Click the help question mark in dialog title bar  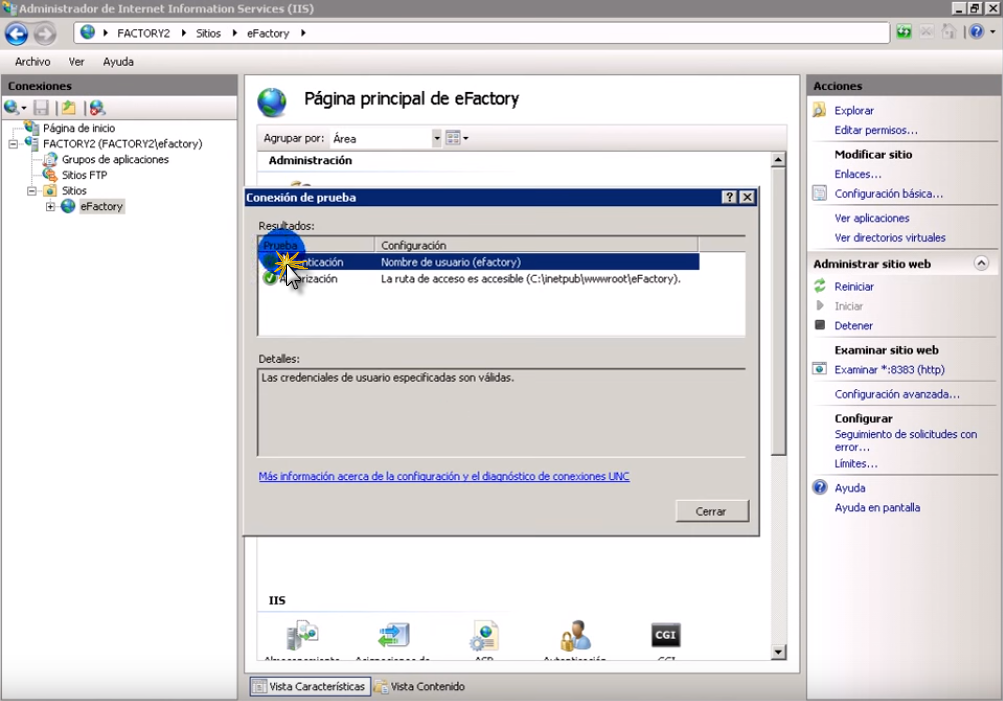click(x=730, y=198)
